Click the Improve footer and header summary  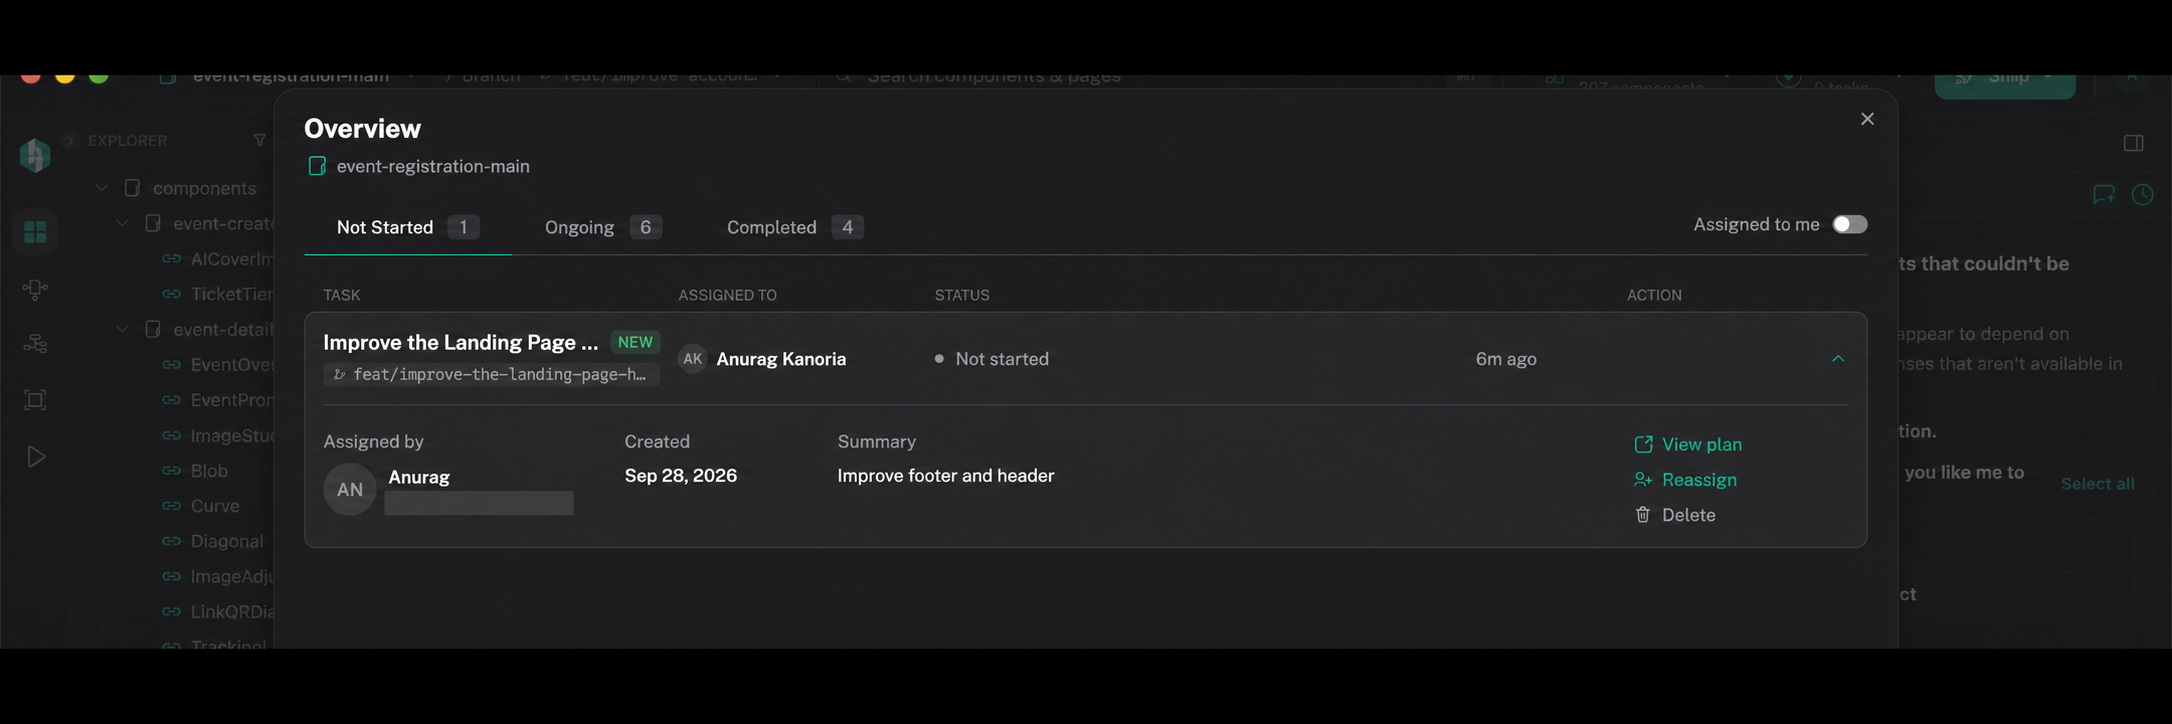click(x=946, y=476)
